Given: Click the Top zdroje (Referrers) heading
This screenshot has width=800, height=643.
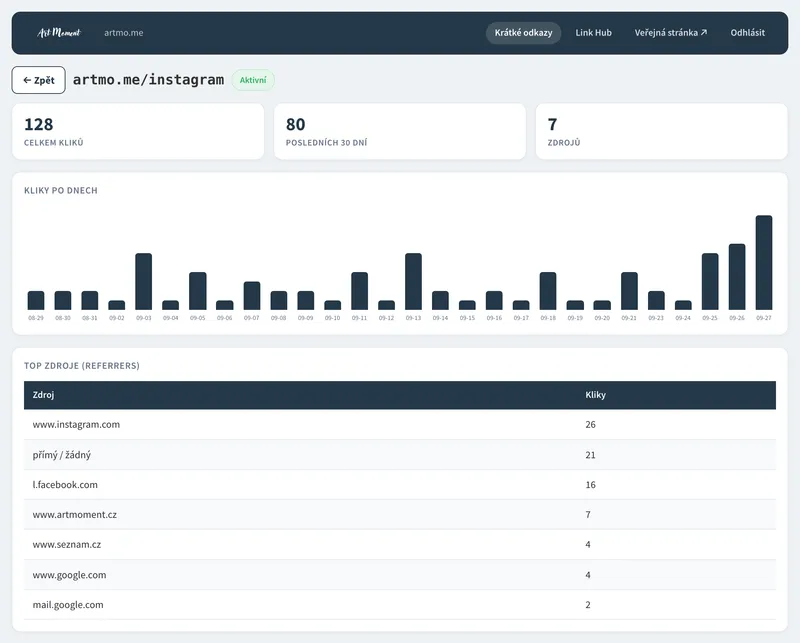Looking at the screenshot, I should point(82,365).
